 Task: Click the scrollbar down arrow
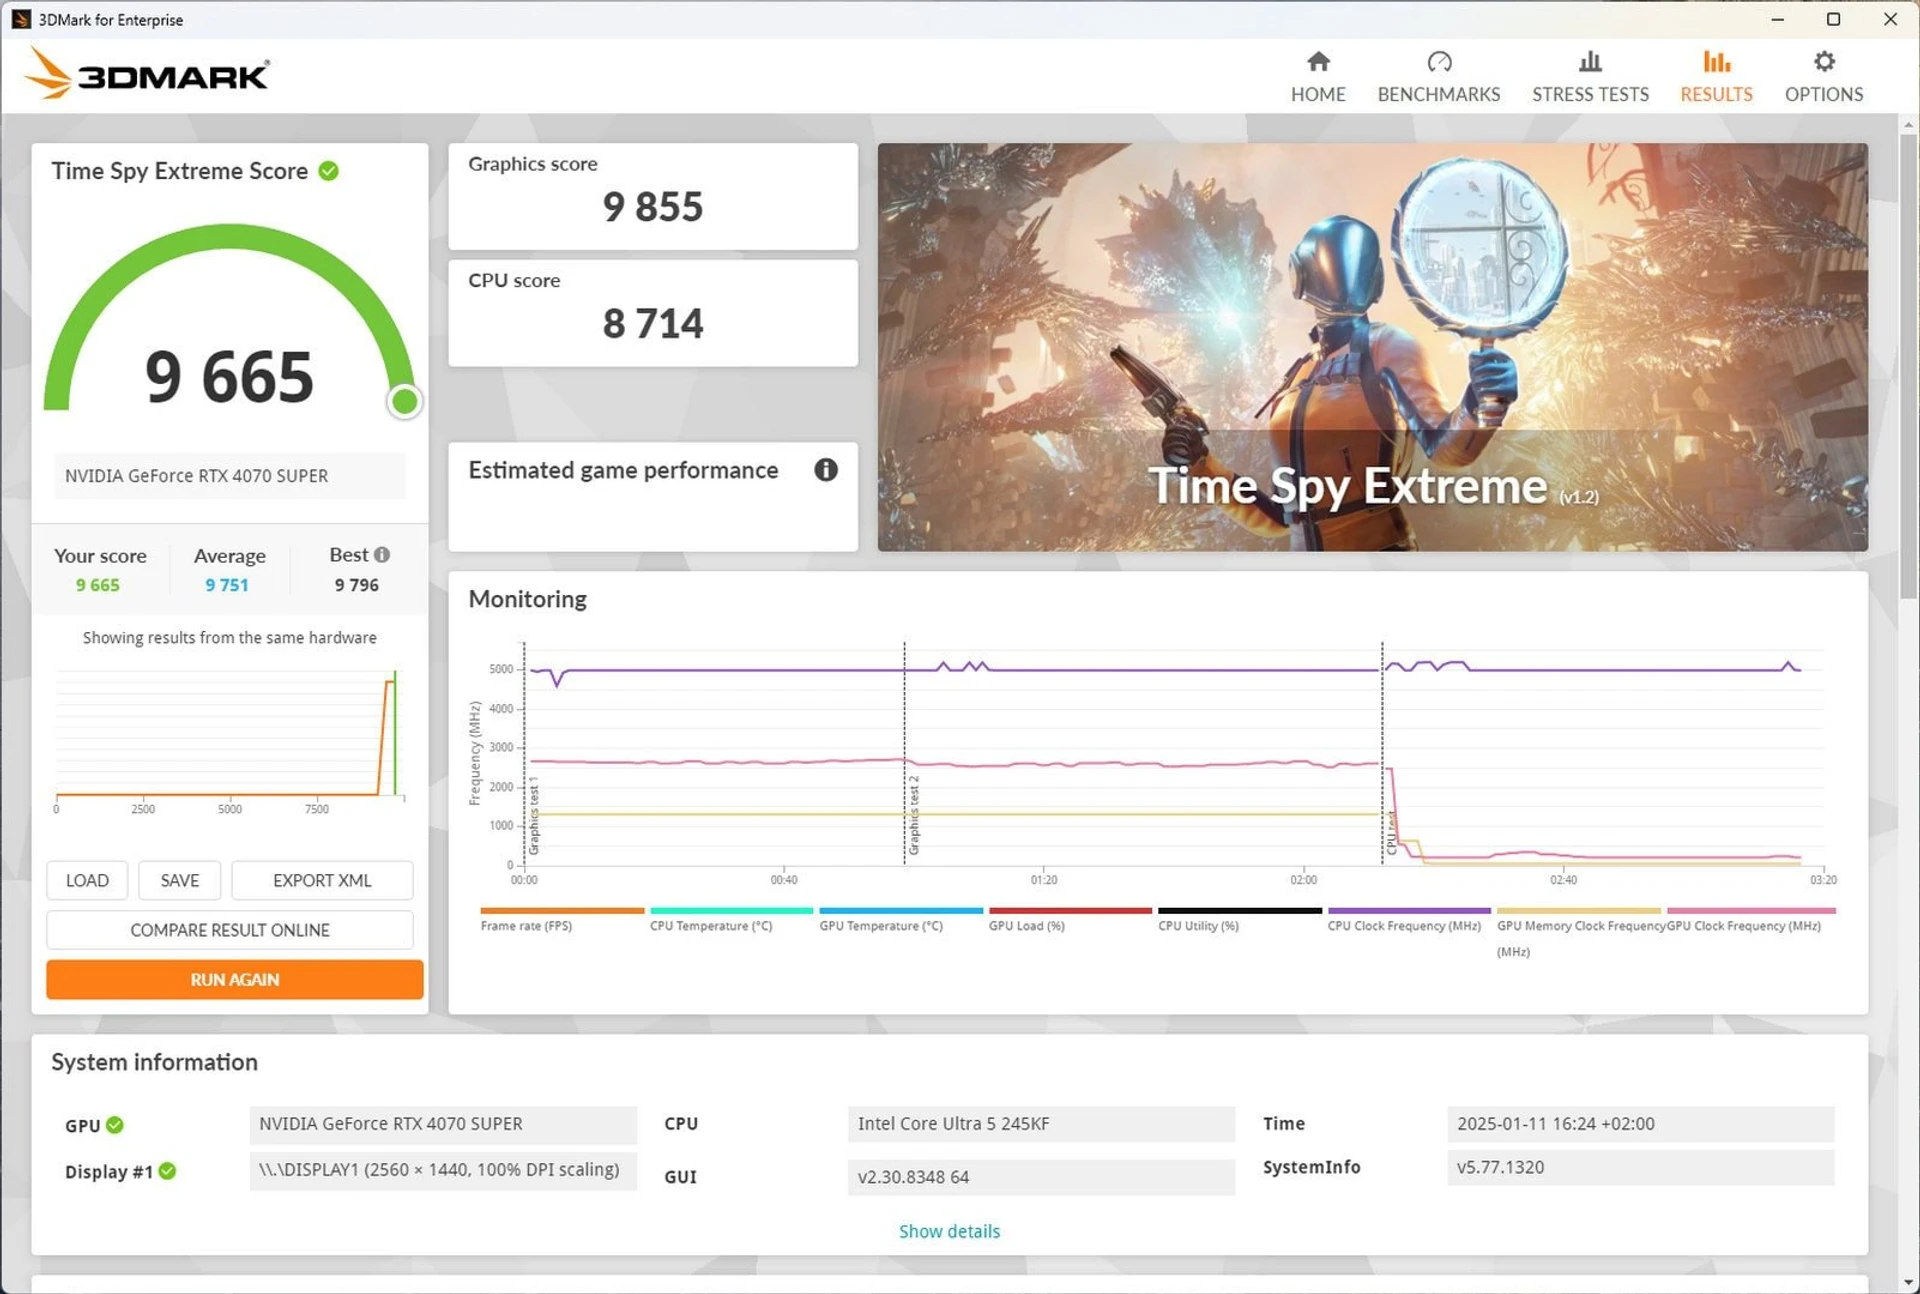(1908, 1282)
